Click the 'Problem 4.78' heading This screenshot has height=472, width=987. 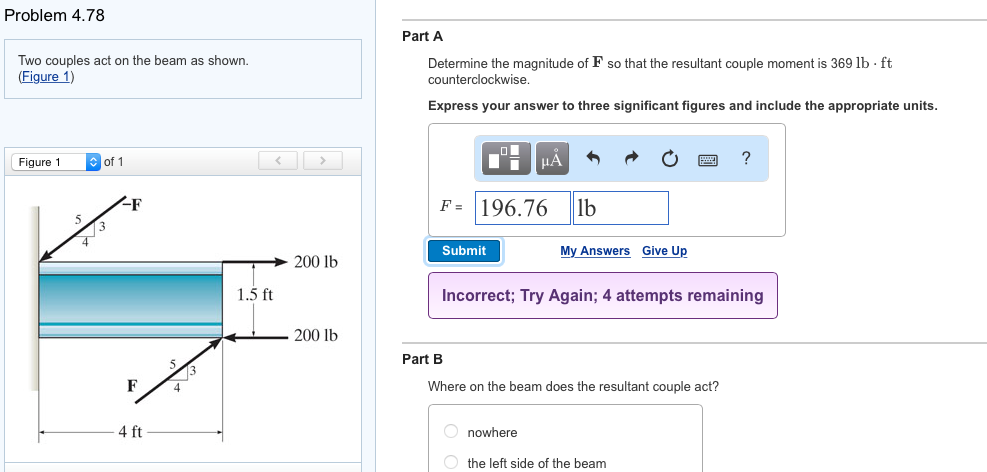[x=54, y=15]
